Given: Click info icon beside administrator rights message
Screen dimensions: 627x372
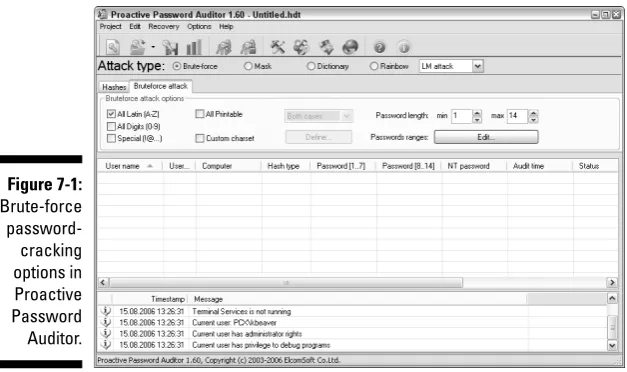Looking at the screenshot, I should coord(106,333).
